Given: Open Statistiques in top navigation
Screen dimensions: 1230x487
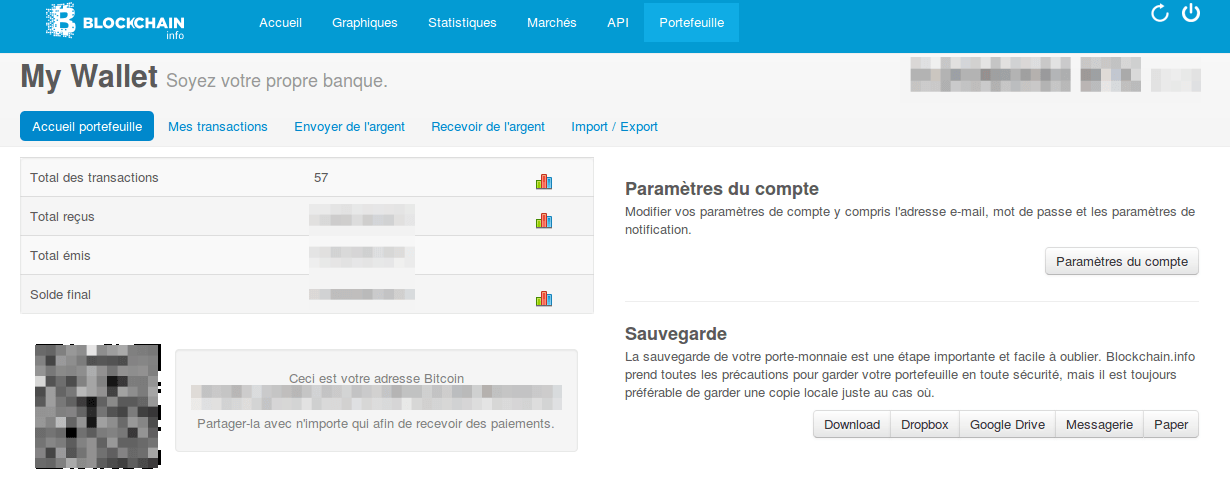Looking at the screenshot, I should 462,23.
